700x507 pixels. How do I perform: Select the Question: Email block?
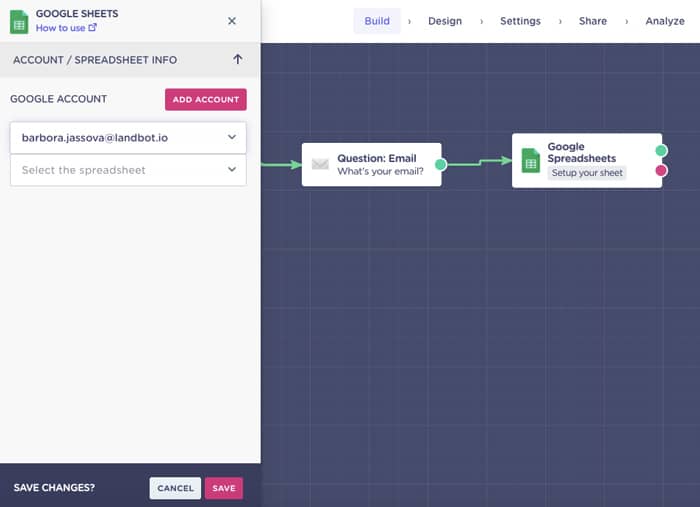(371, 165)
